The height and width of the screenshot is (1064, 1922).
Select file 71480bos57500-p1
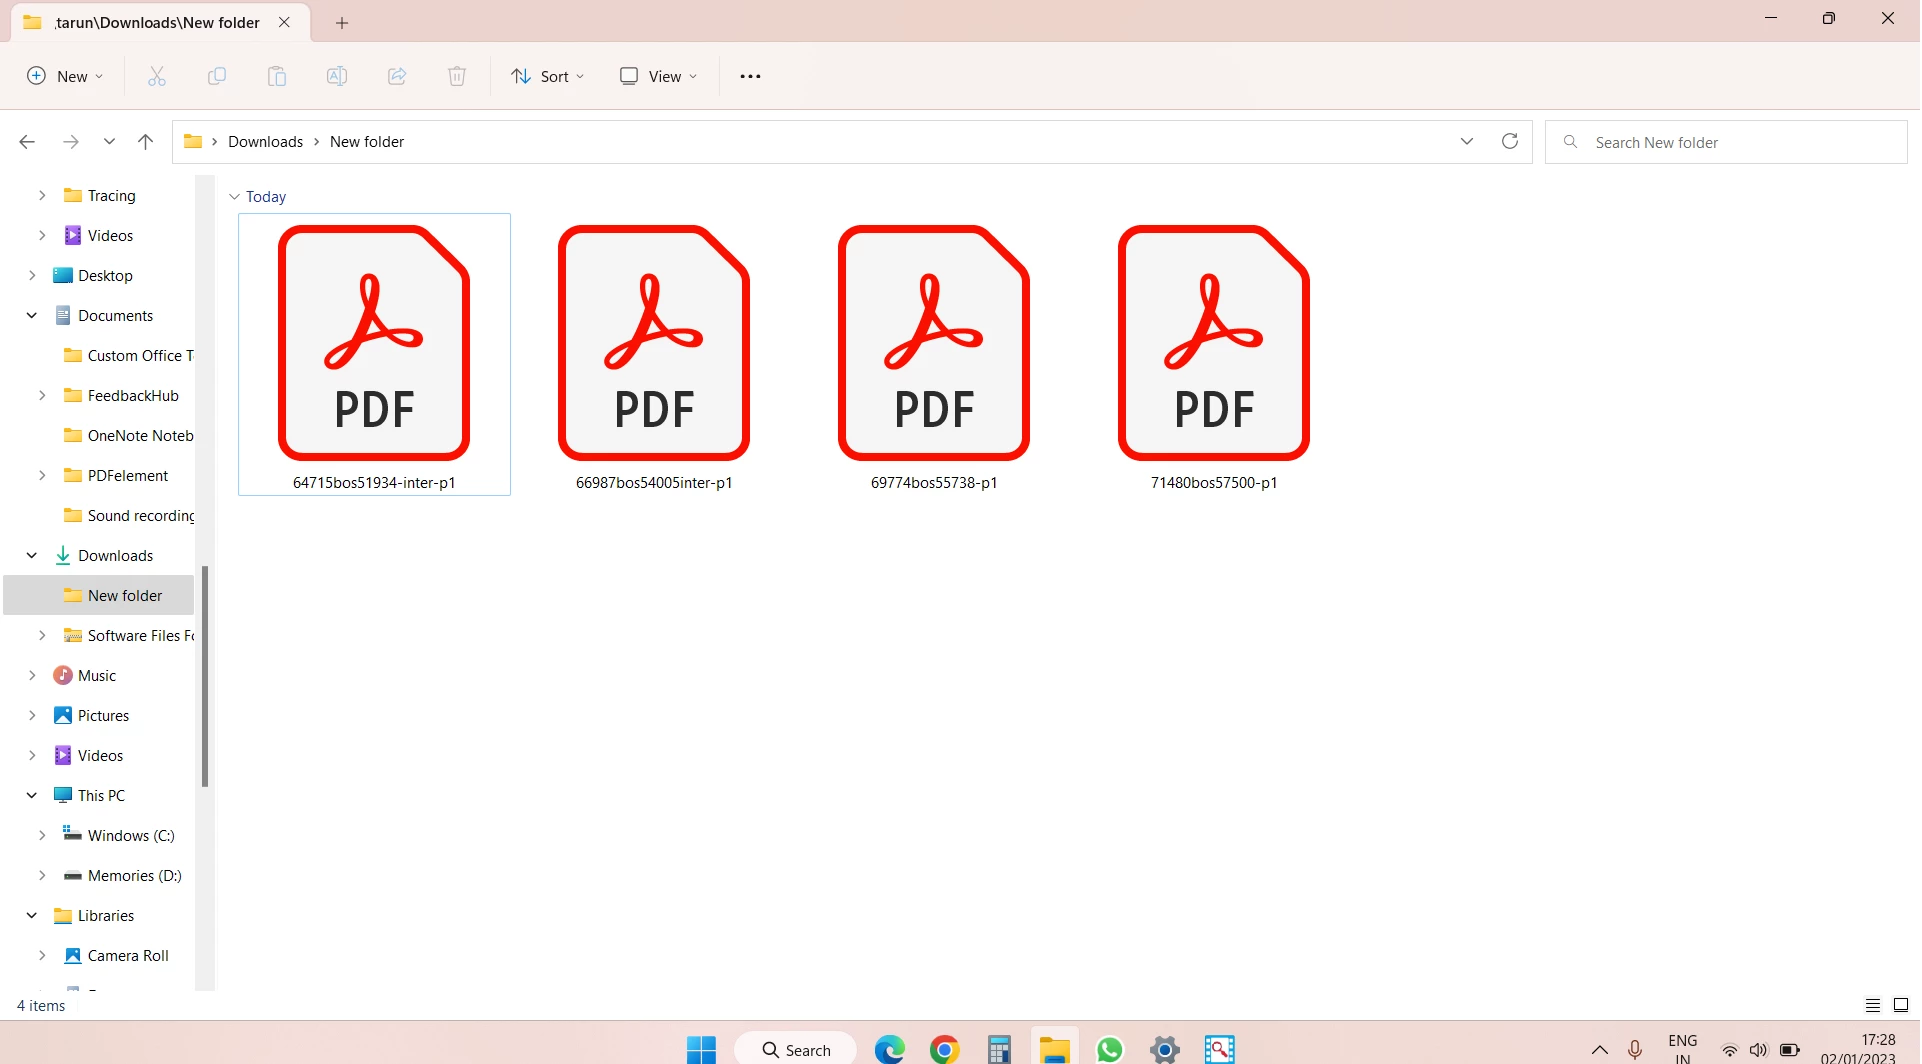[x=1214, y=354]
